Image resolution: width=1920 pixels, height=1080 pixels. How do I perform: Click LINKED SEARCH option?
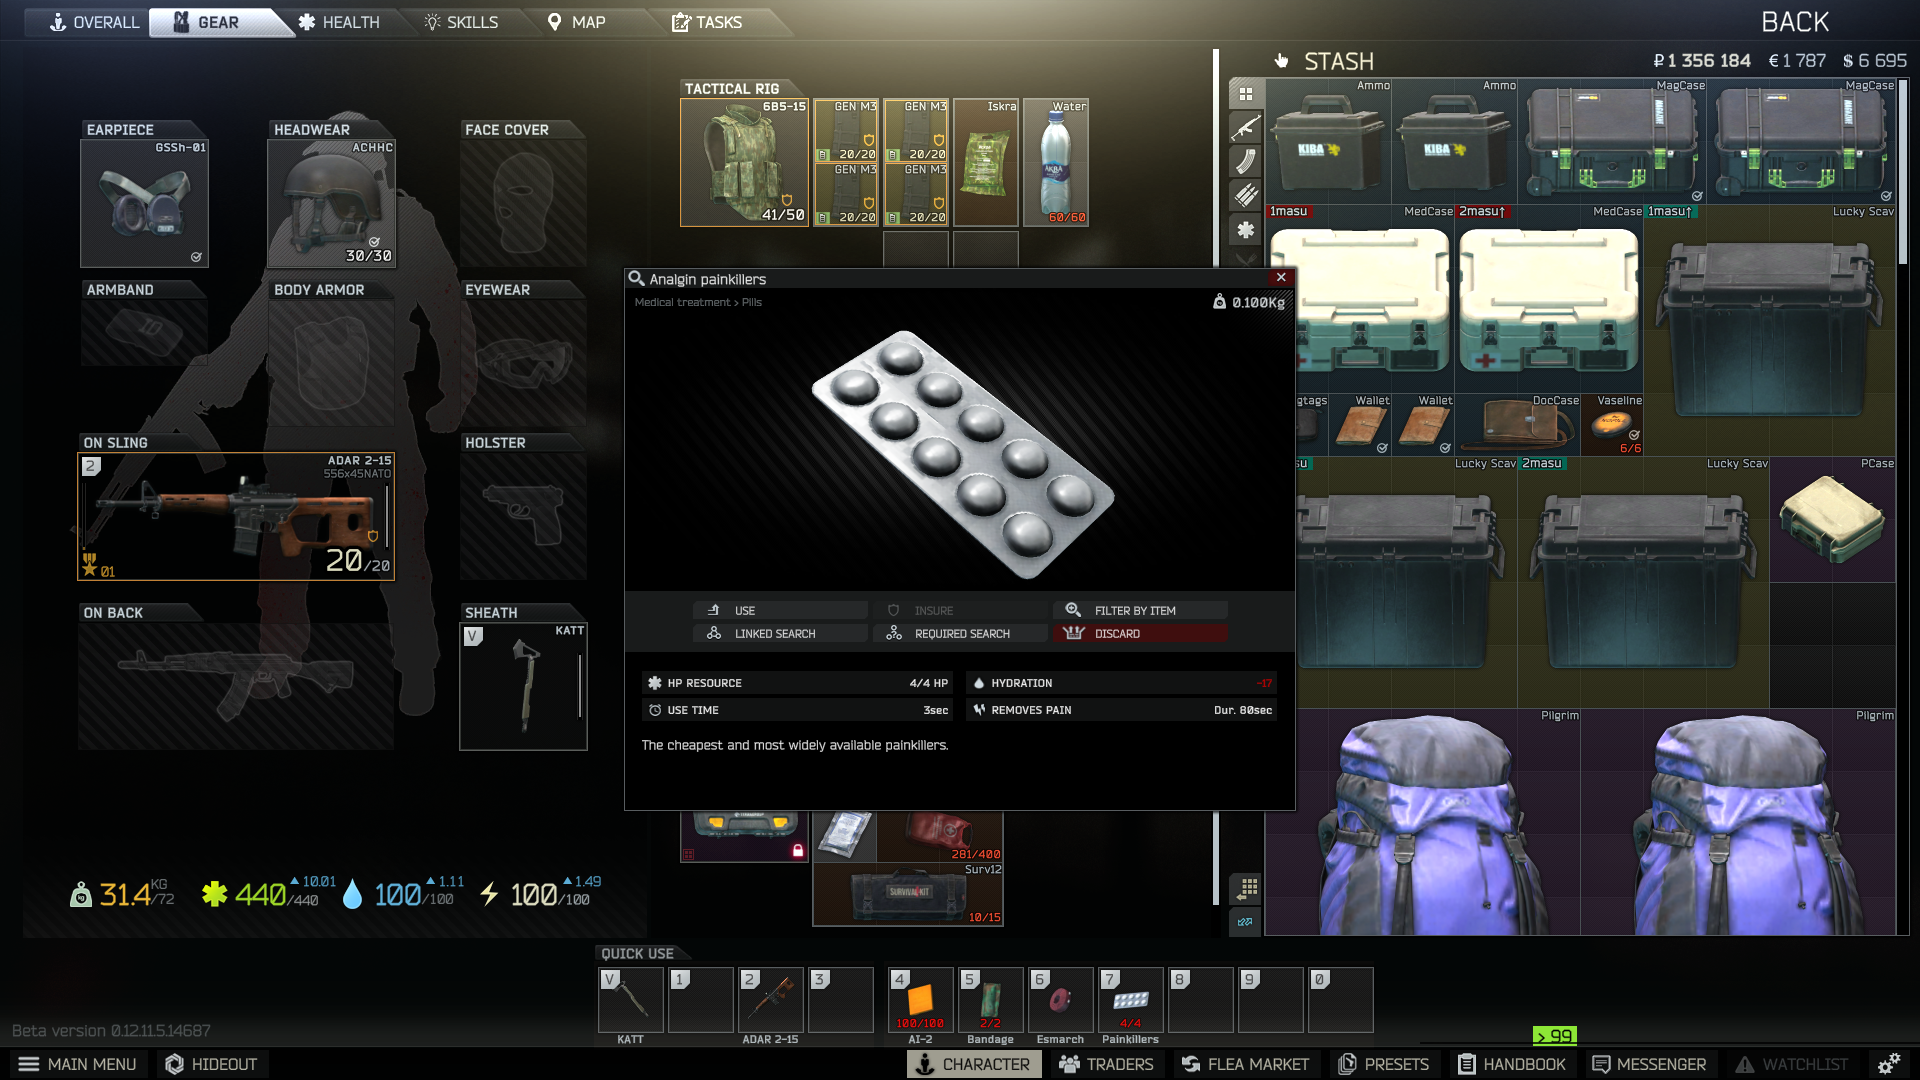click(x=780, y=633)
